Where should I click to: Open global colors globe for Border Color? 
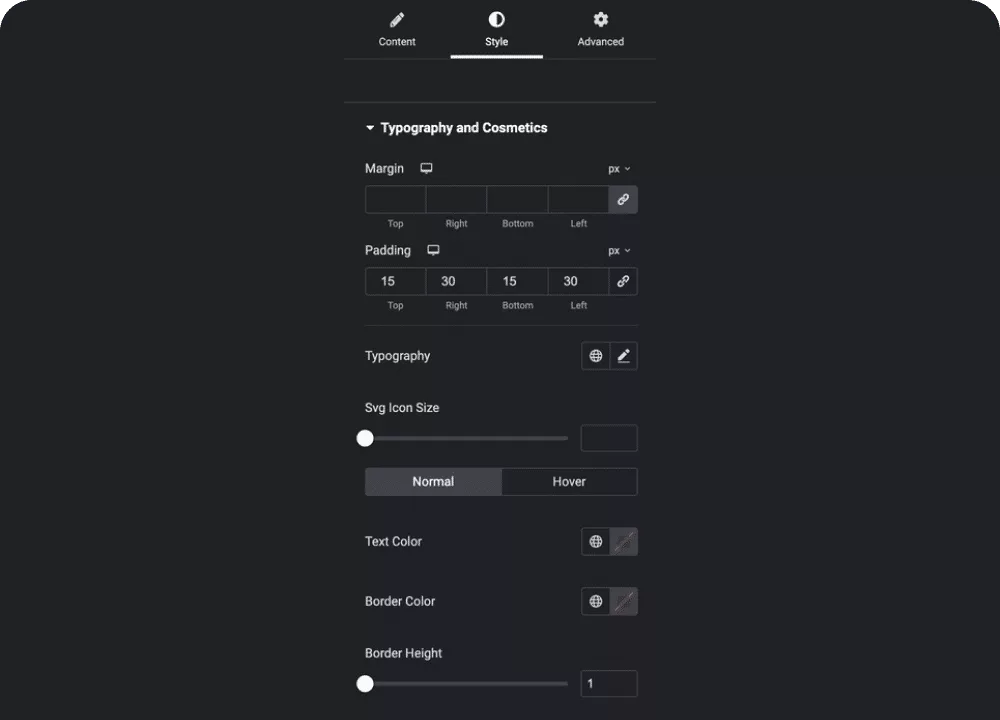coord(596,601)
